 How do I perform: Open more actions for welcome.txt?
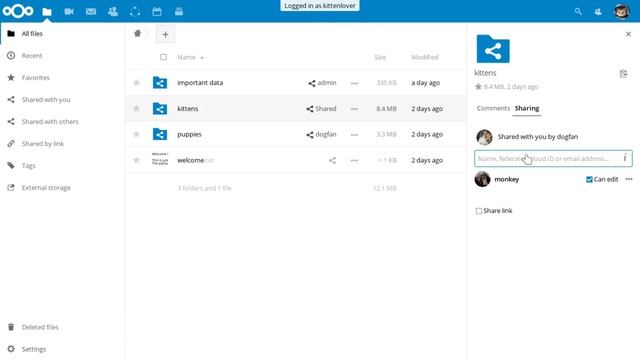click(x=354, y=160)
